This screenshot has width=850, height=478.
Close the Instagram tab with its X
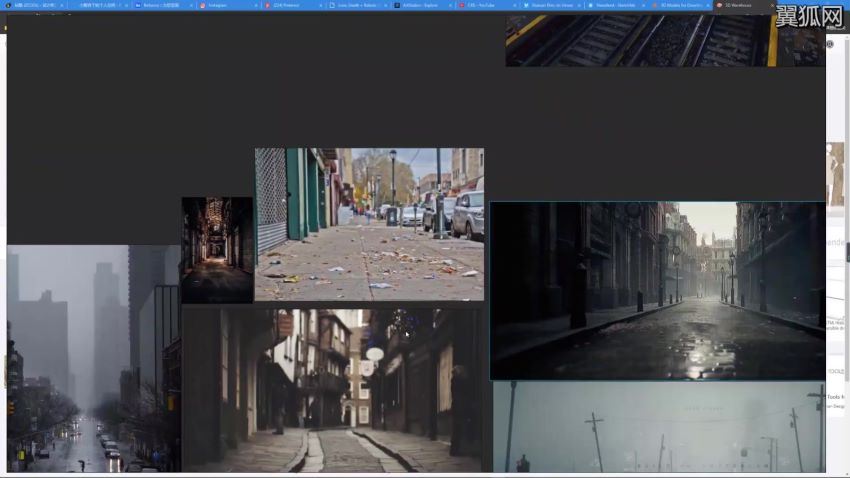(x=257, y=5)
